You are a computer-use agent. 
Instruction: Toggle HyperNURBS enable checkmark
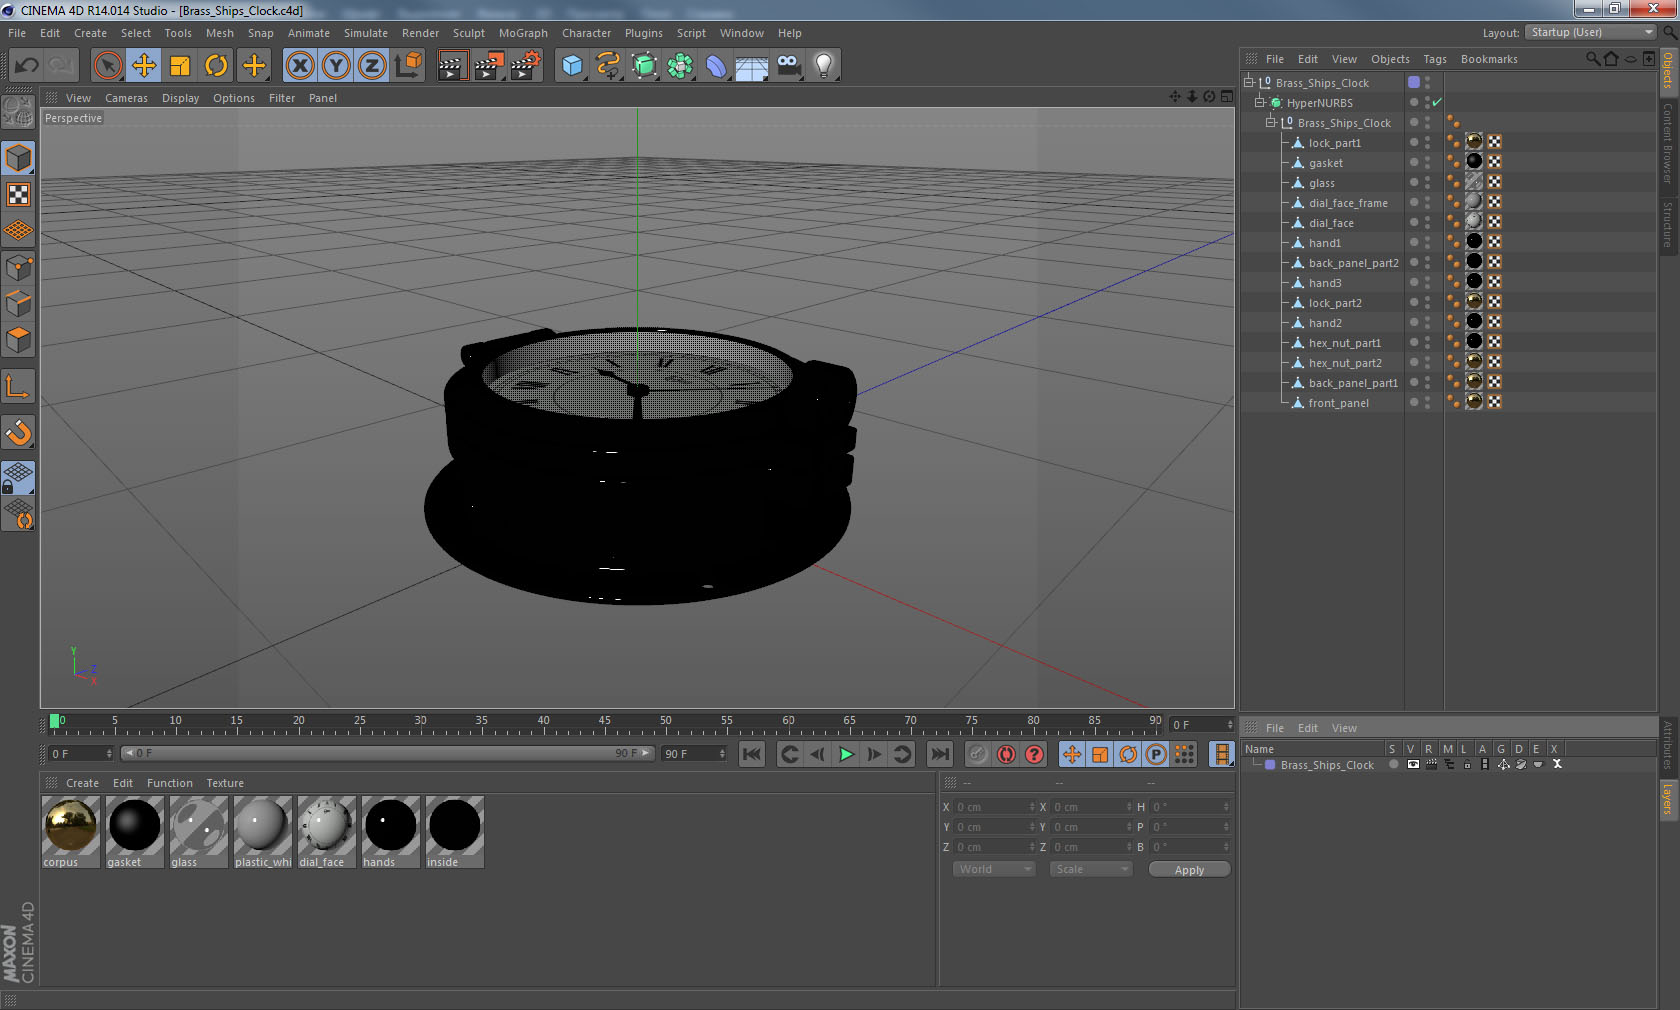pos(1437,102)
